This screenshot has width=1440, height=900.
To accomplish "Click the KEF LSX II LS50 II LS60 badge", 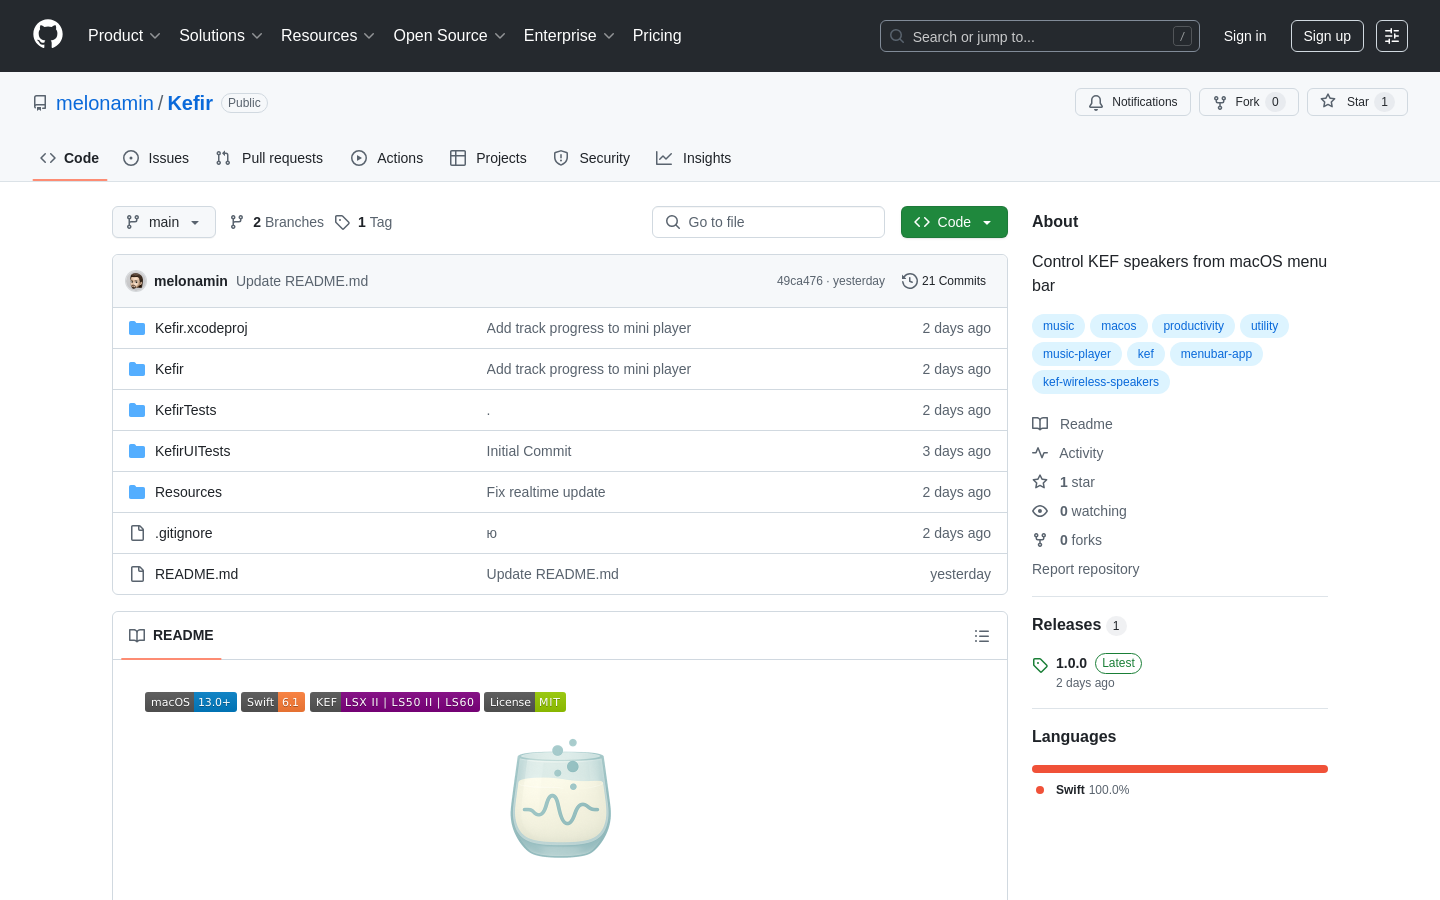I will click(395, 702).
